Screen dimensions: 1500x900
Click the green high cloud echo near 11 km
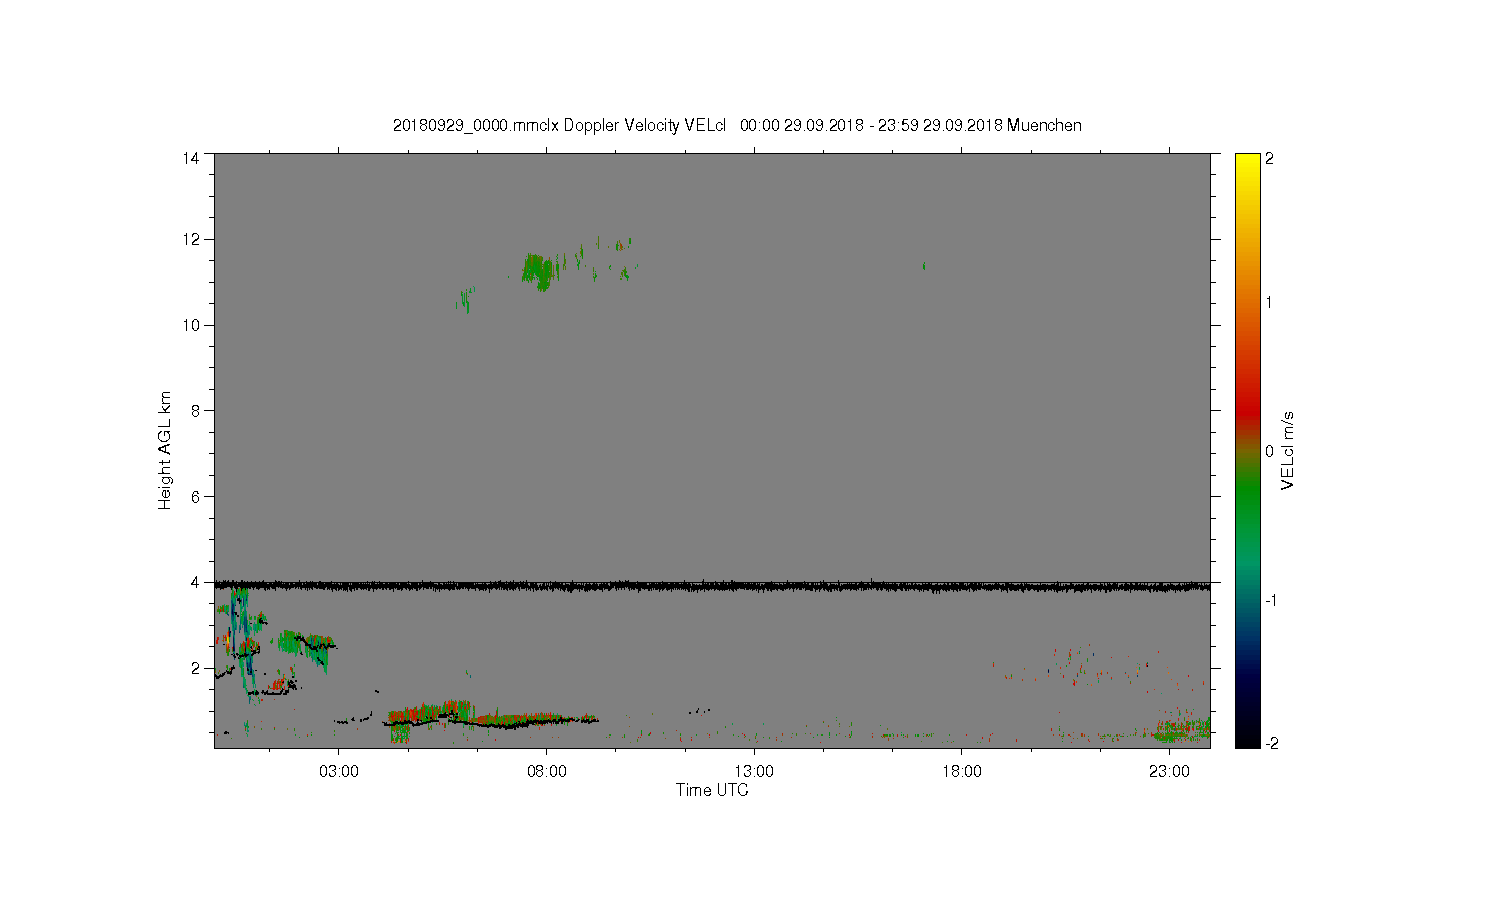pos(538,270)
